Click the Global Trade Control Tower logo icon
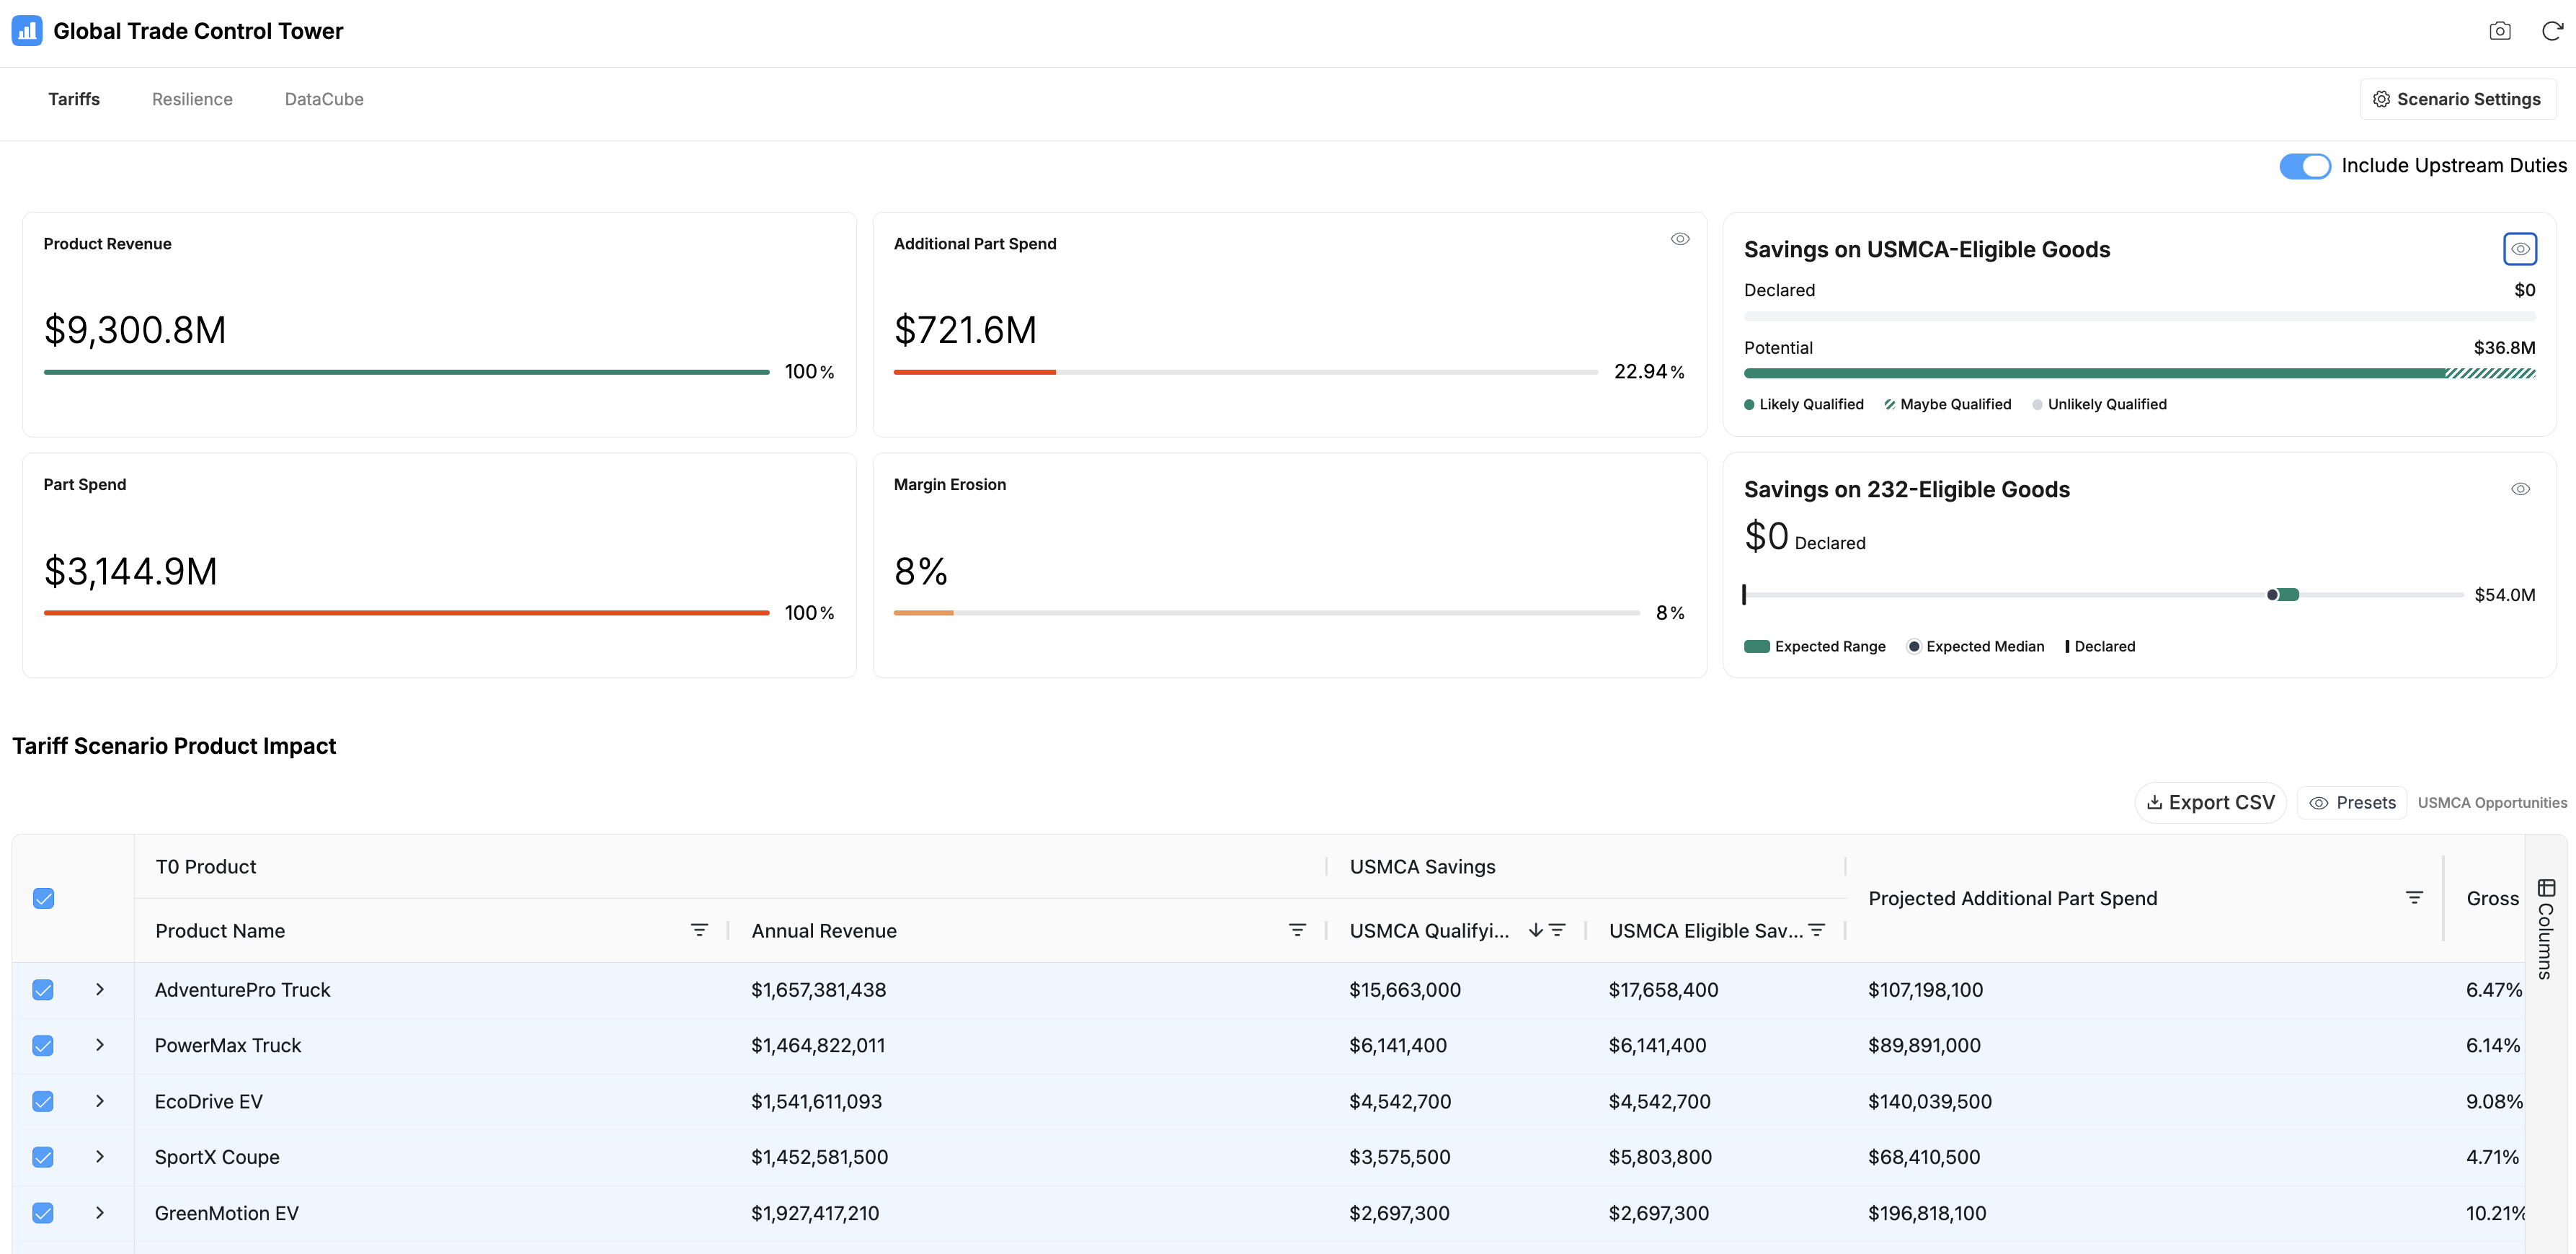 click(x=27, y=31)
